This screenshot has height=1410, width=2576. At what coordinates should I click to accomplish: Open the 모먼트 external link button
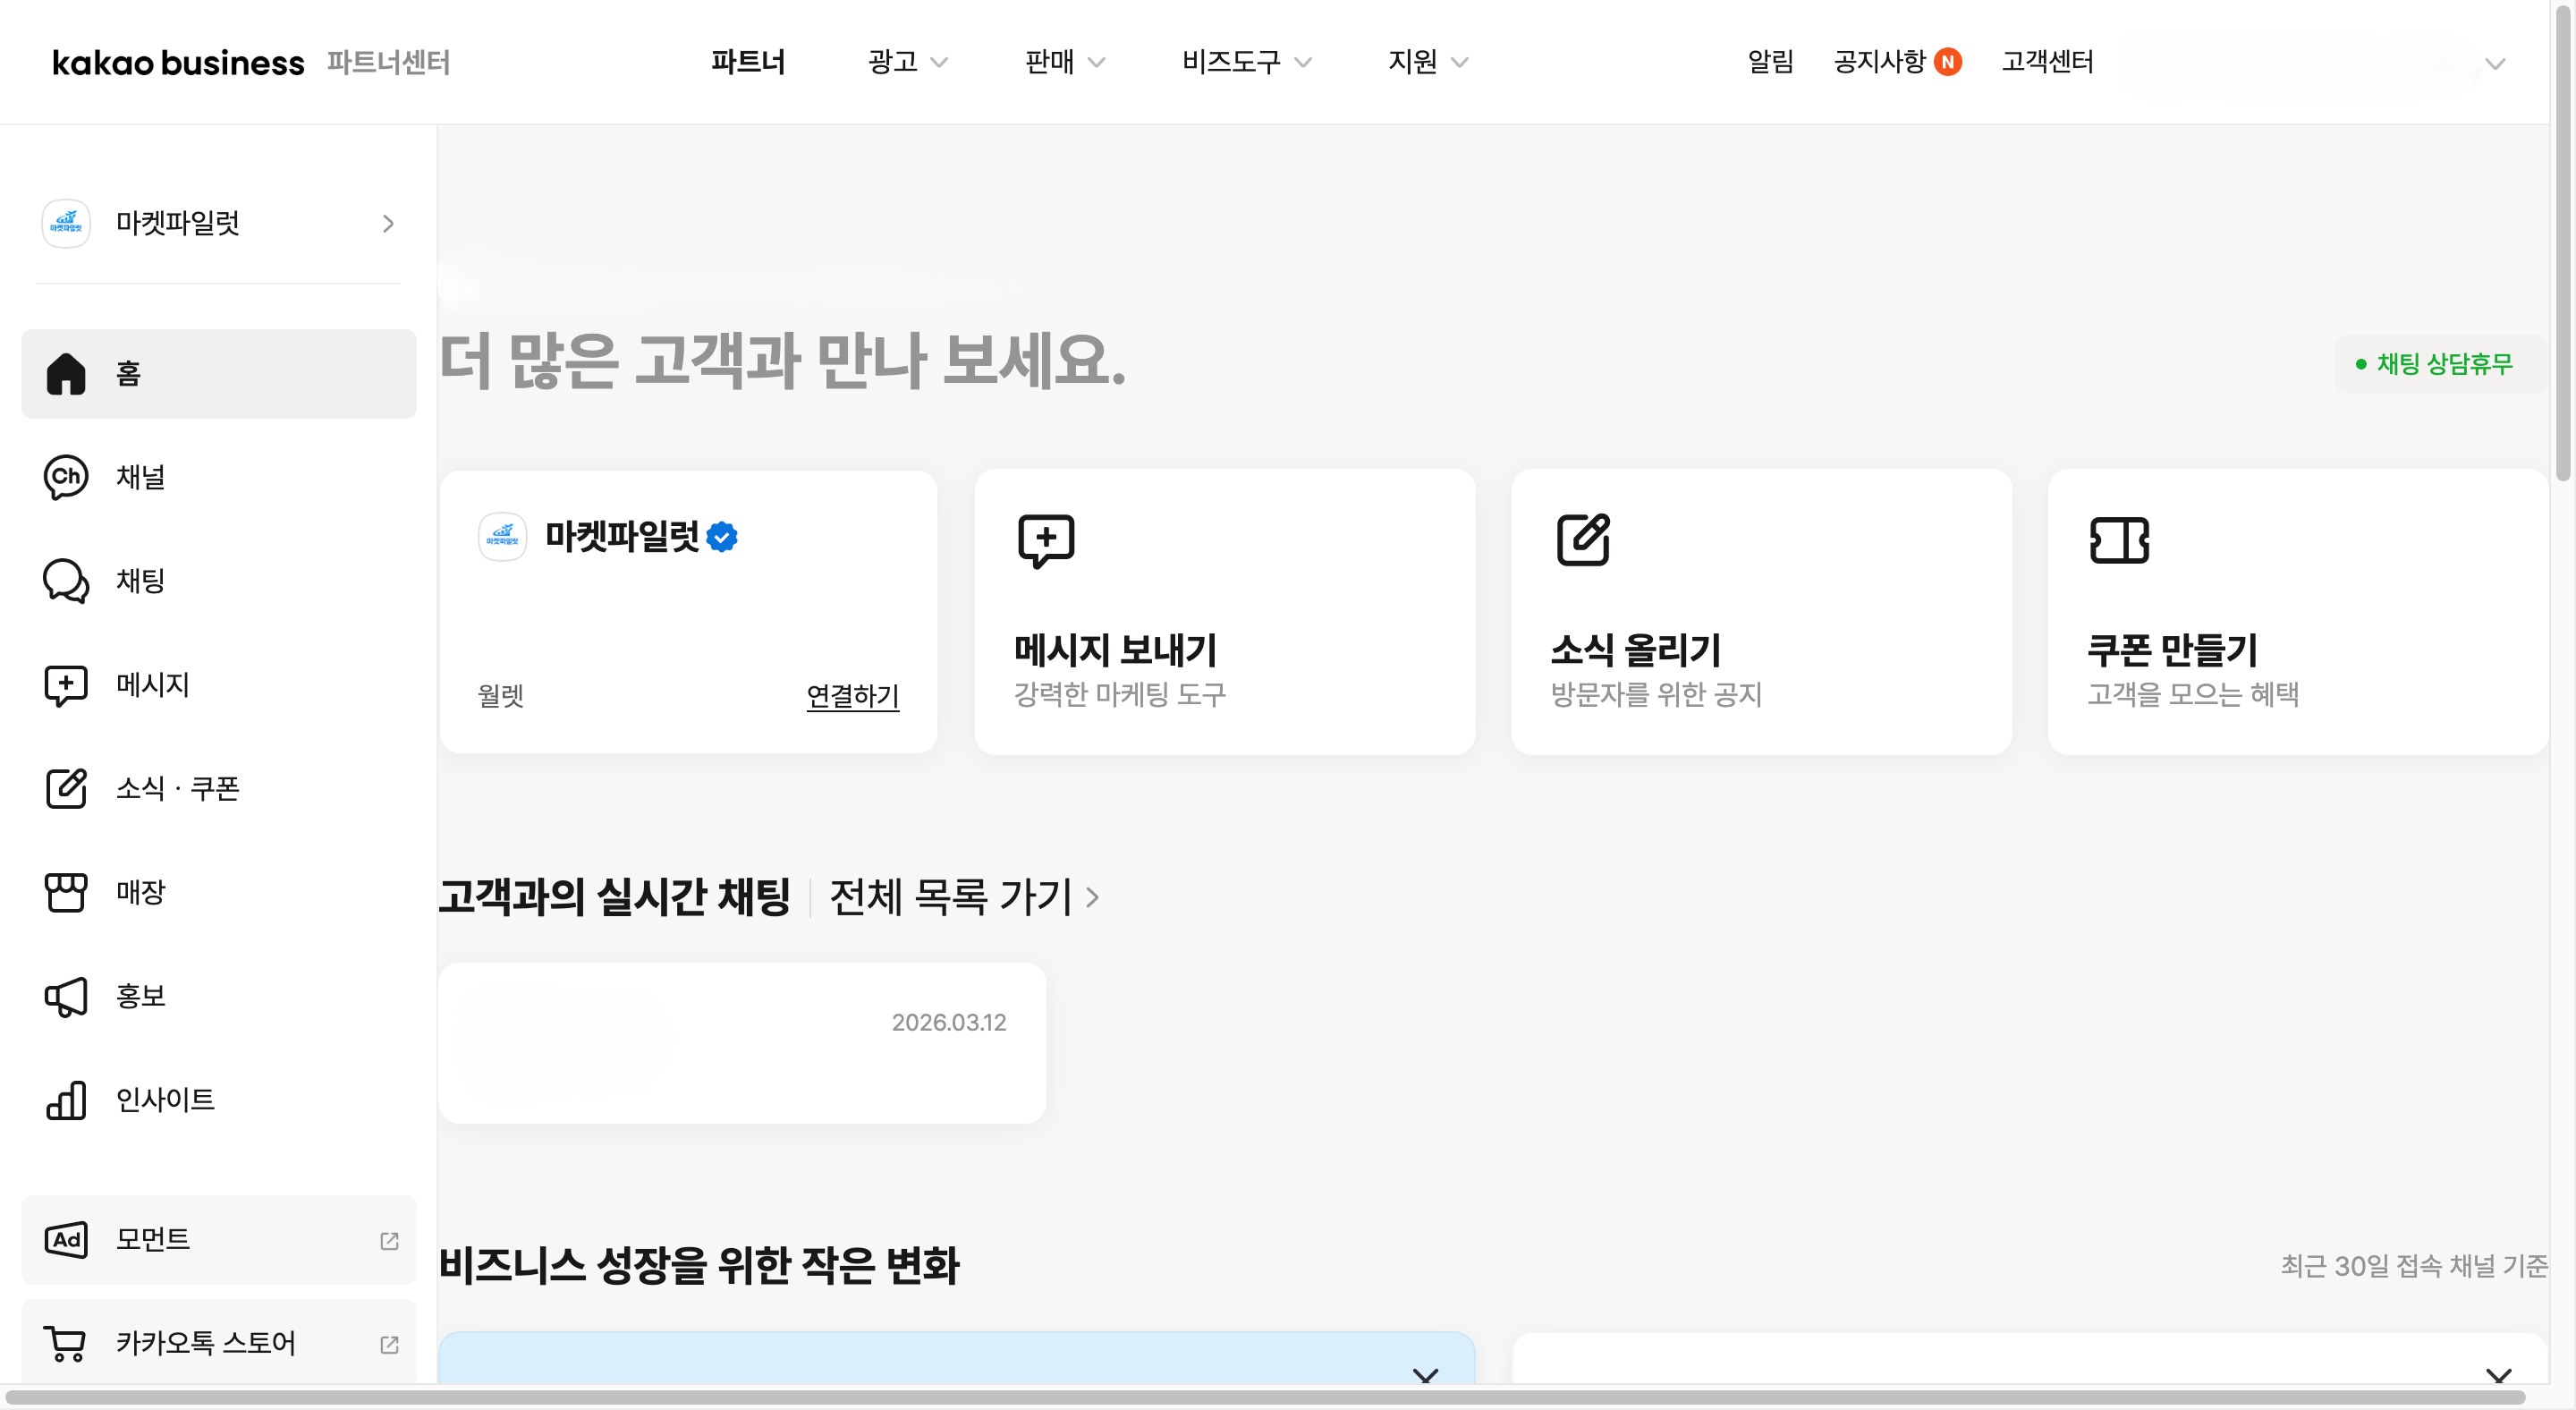pyautogui.click(x=219, y=1240)
